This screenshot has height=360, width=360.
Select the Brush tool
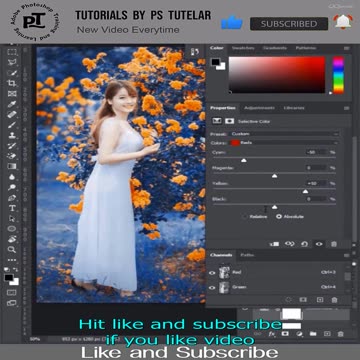pos(12,125)
